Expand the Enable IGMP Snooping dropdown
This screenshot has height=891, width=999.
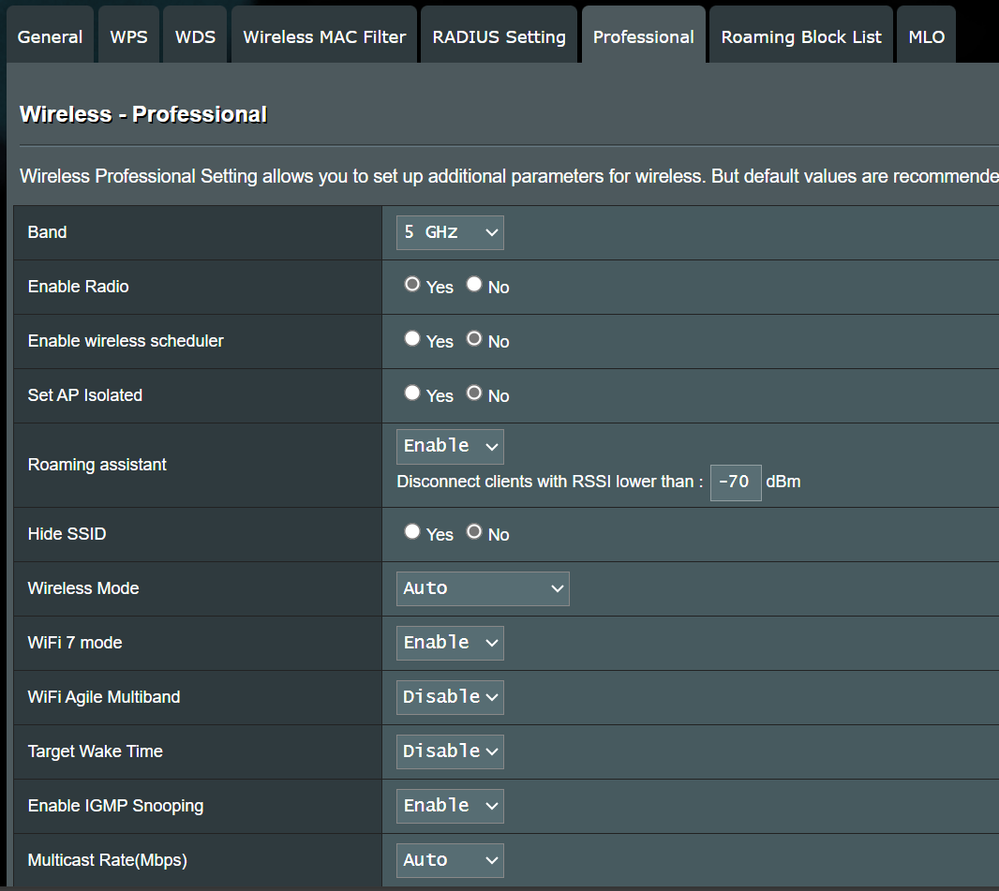tap(450, 806)
